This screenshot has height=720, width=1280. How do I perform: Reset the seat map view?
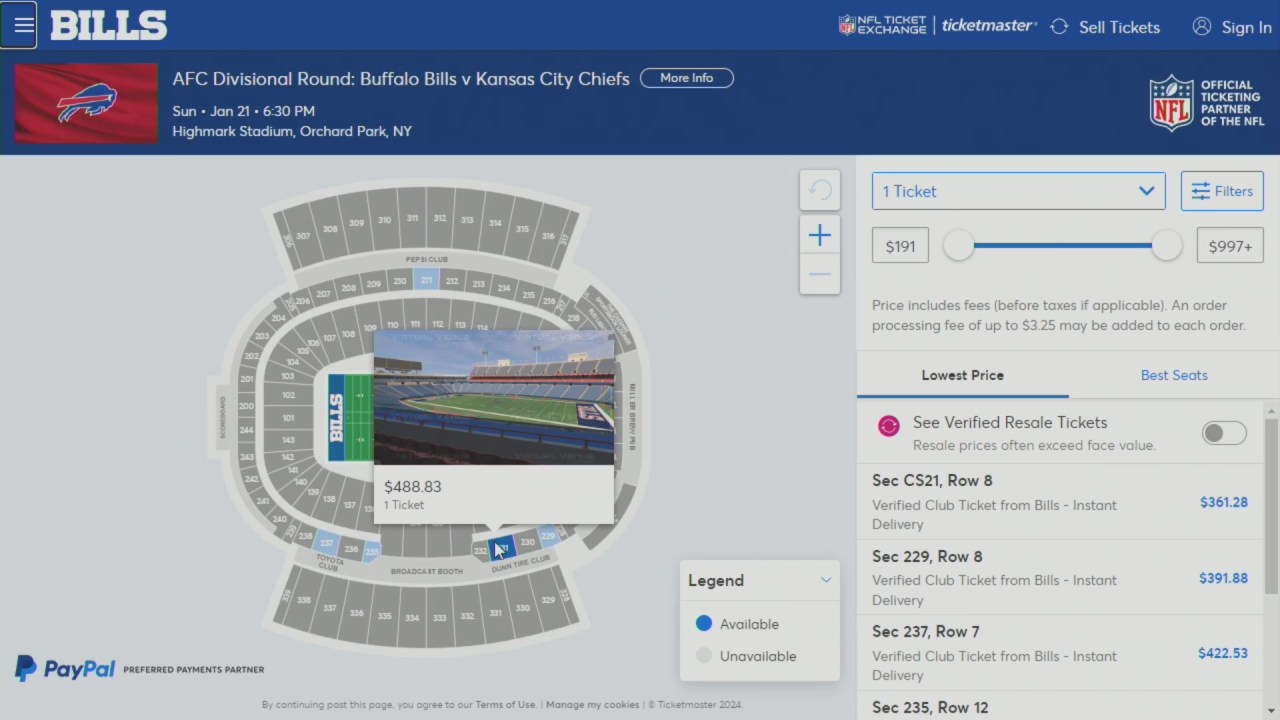tap(819, 190)
